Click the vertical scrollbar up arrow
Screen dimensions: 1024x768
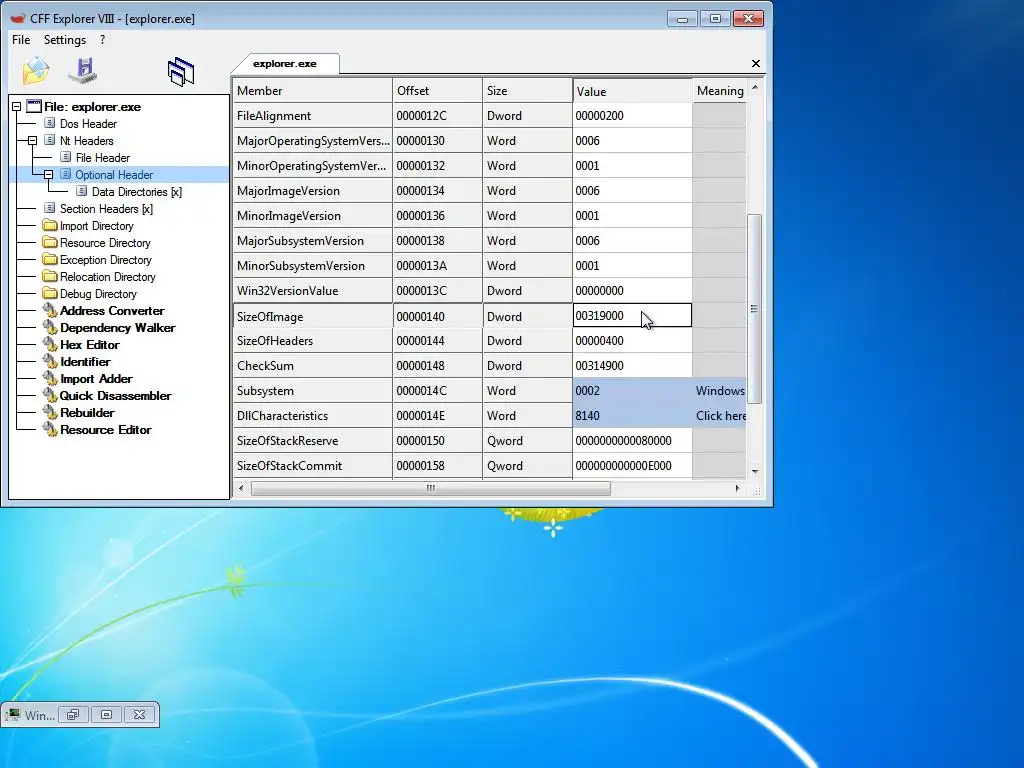point(755,87)
